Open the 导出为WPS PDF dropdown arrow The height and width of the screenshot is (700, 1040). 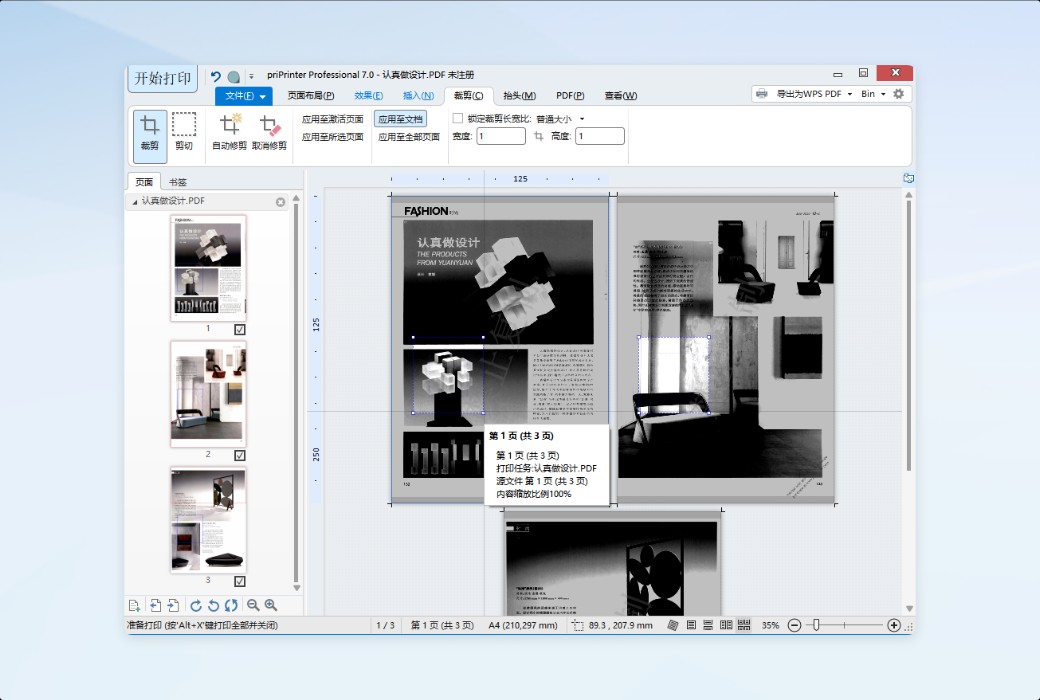pyautogui.click(x=850, y=94)
